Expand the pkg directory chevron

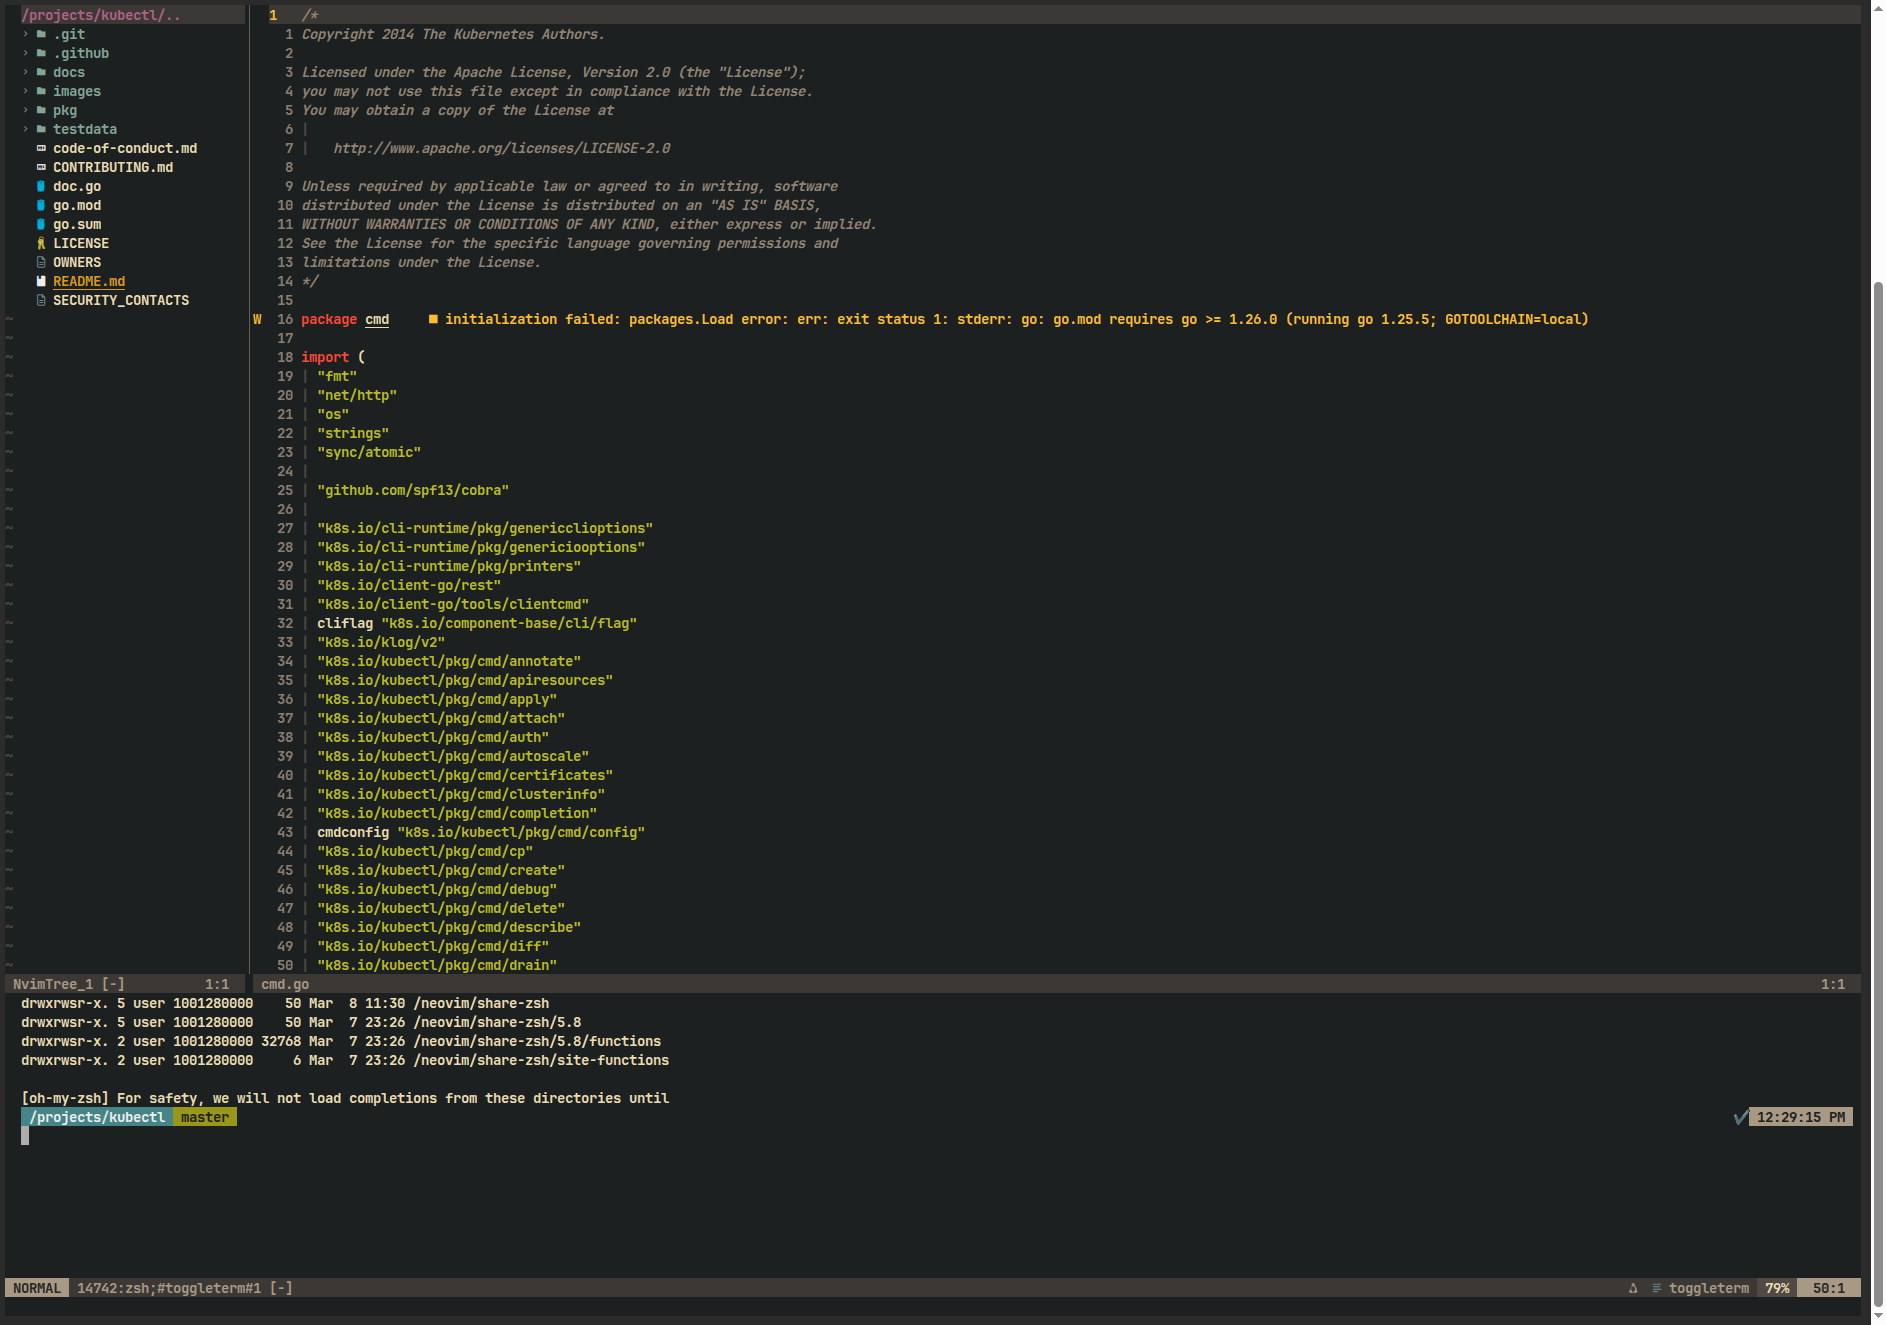(26, 110)
